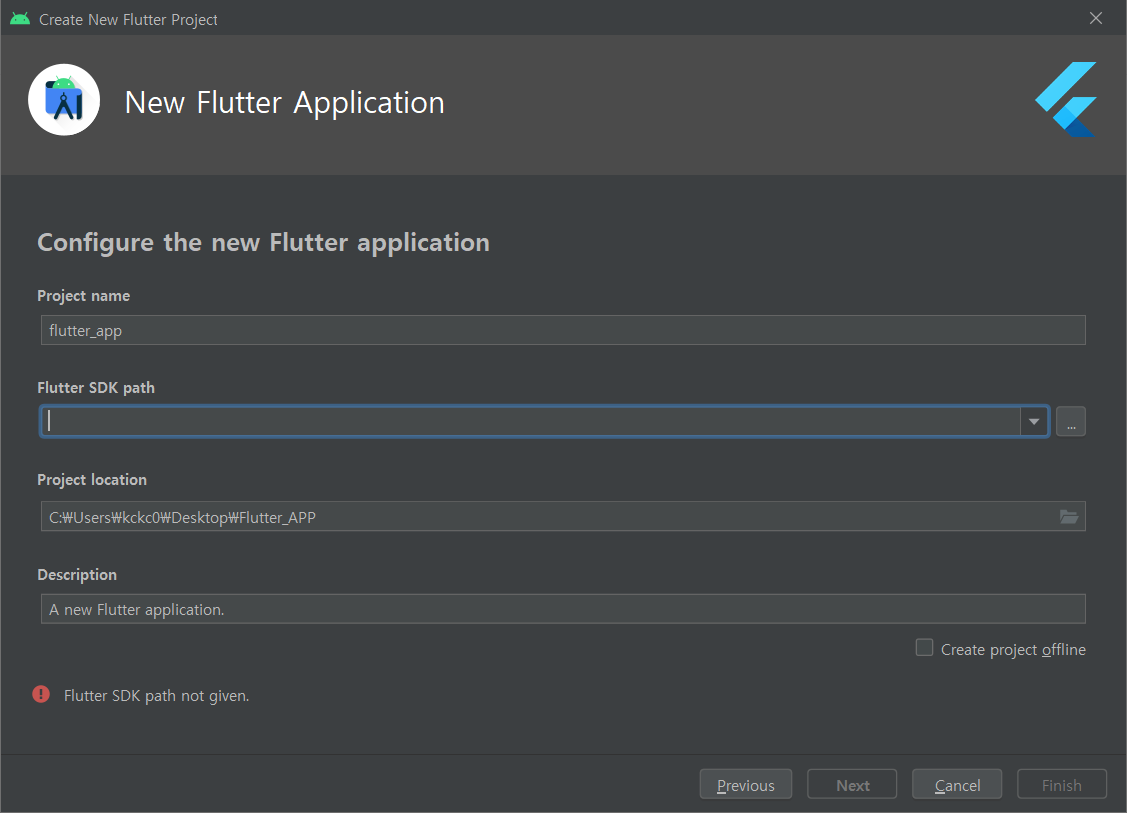Focus the Flutter SDK path text field
1127x813 pixels.
pos(530,421)
